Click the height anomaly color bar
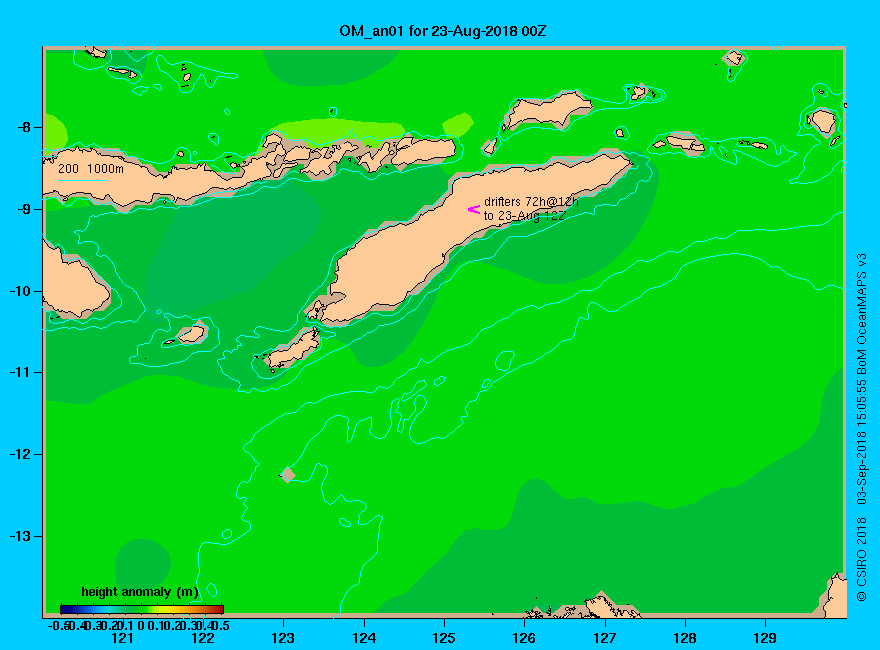 142,609
